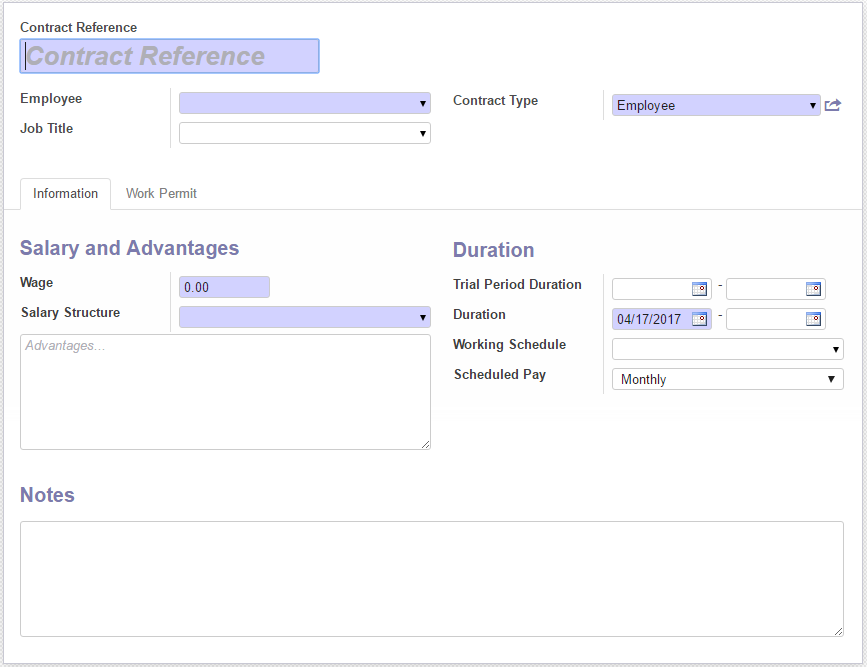The image size is (867, 667).
Task: Open calendar for Trial Period start date
Action: 699,289
